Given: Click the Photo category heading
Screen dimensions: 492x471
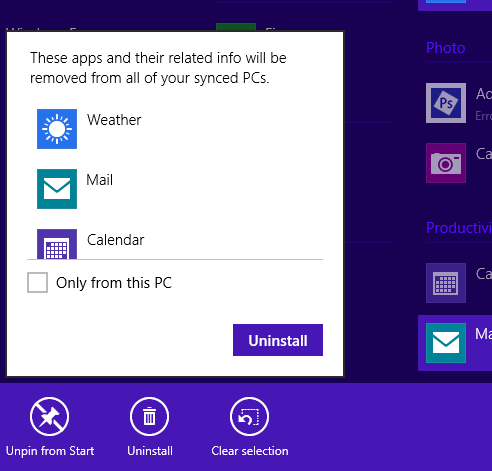Looking at the screenshot, I should (x=446, y=48).
